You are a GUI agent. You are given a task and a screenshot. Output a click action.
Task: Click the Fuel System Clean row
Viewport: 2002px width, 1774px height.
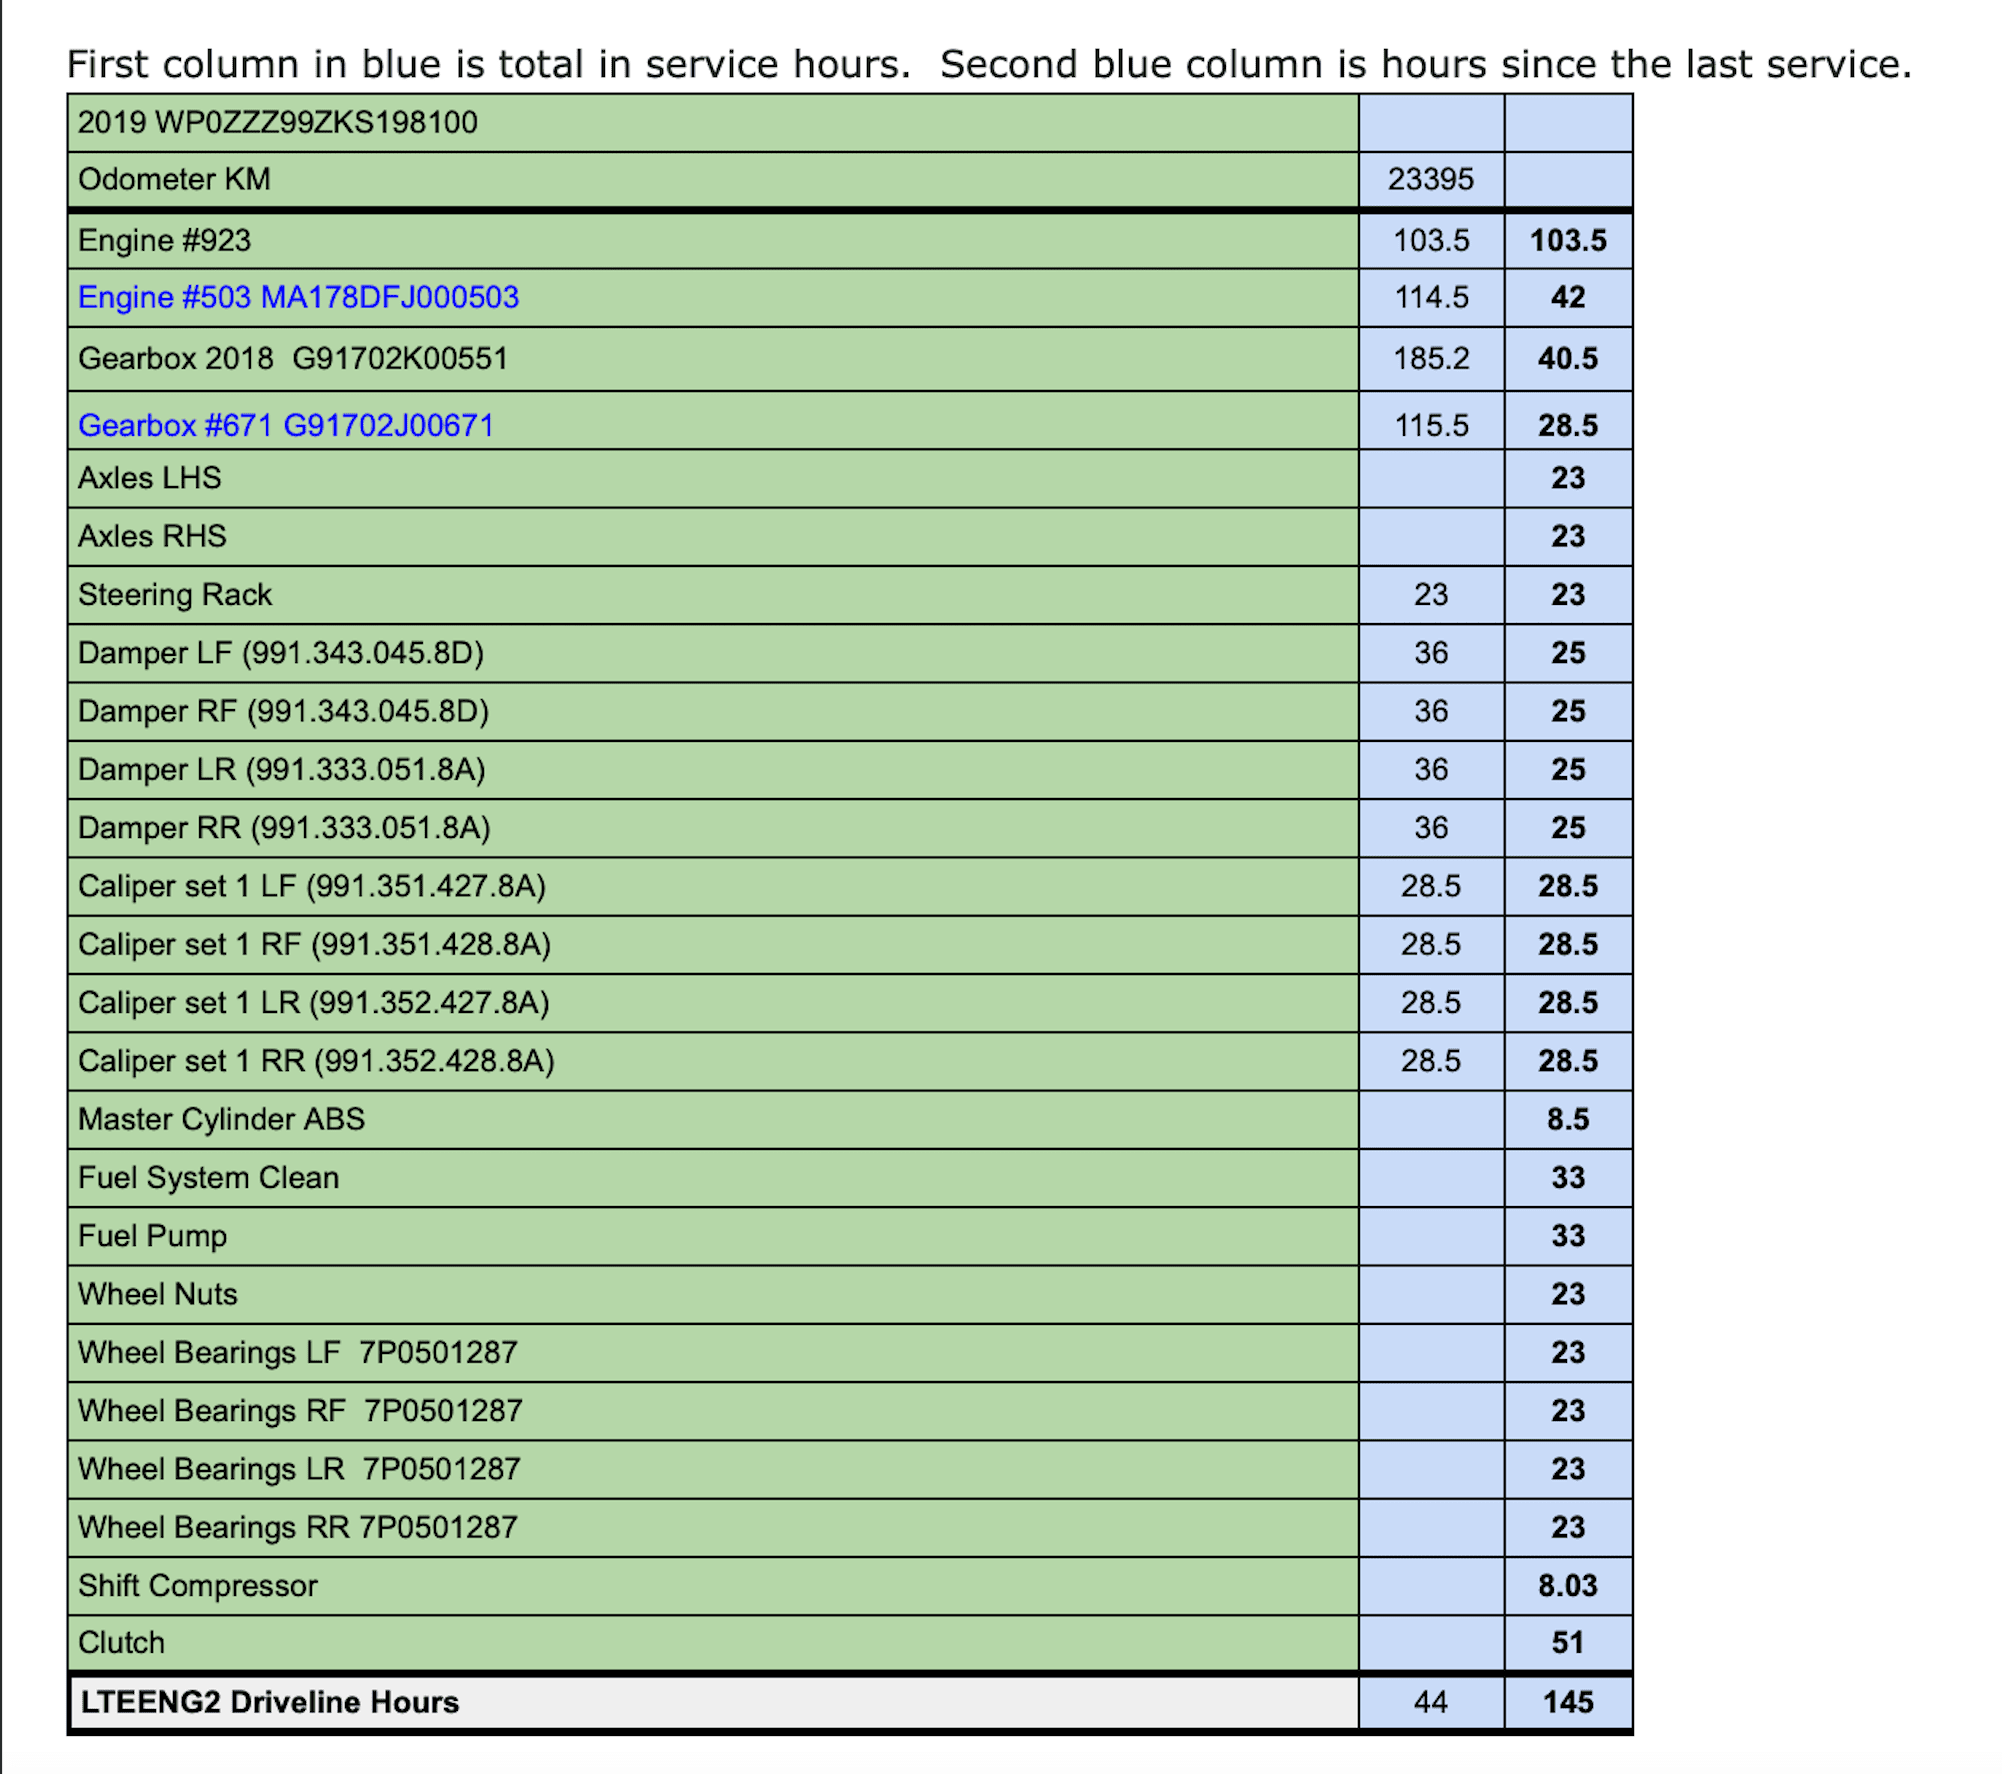pyautogui.click(x=208, y=1177)
